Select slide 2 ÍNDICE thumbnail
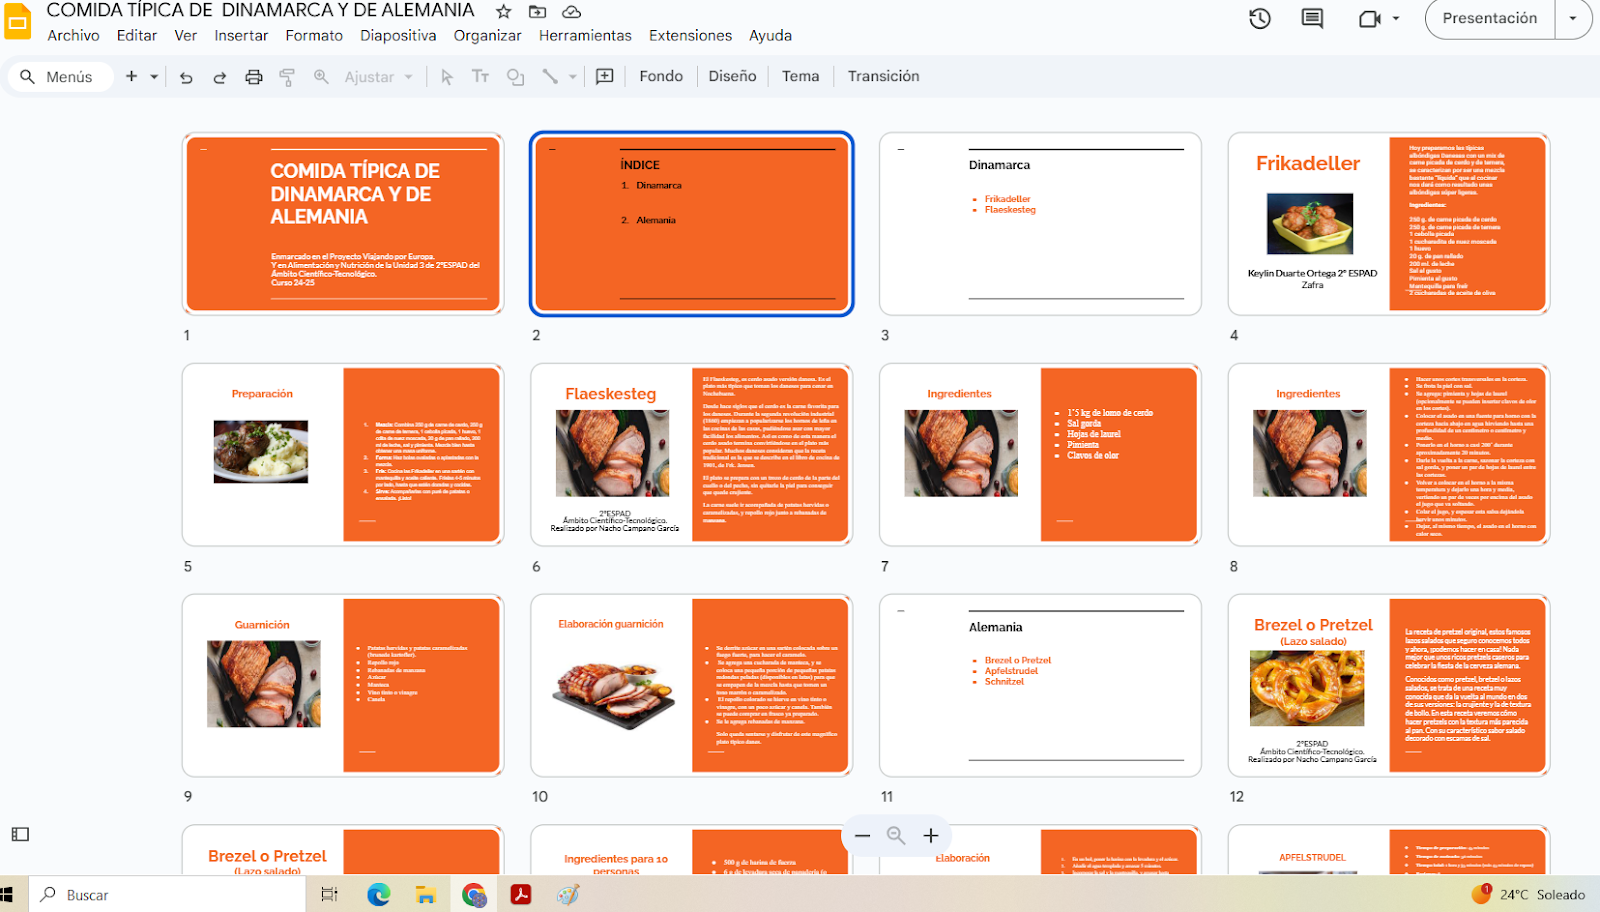 (692, 224)
